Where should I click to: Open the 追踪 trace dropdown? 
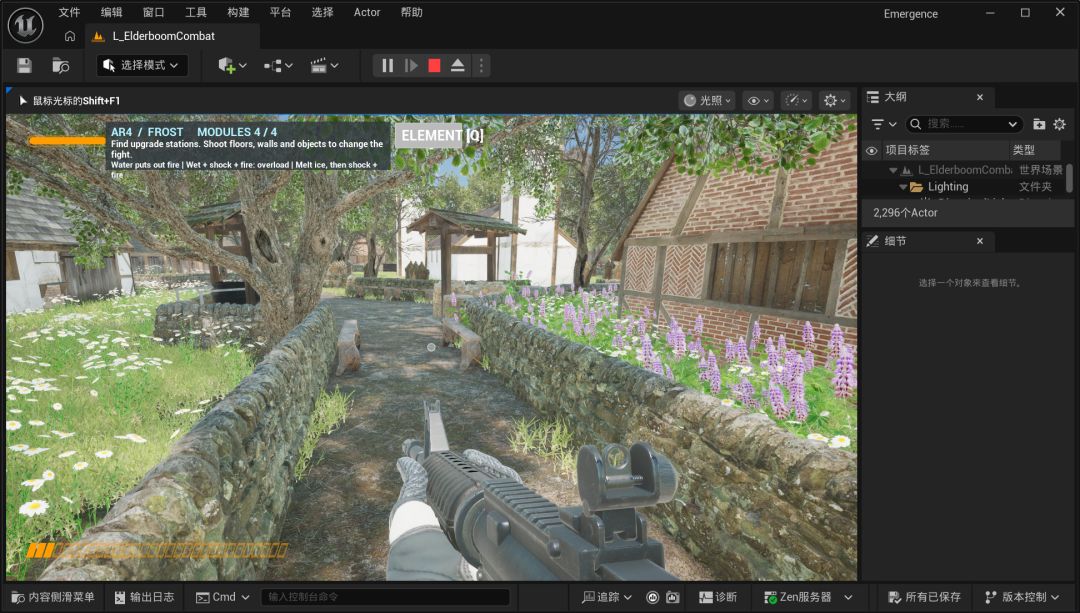606,597
